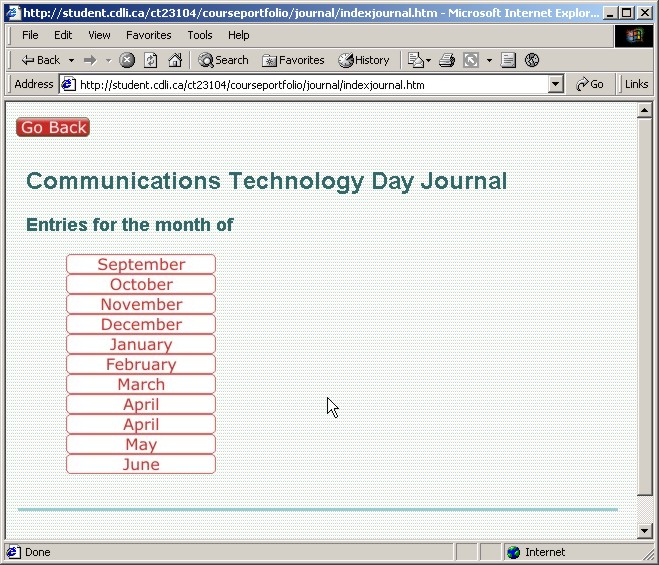This screenshot has width=659, height=565.
Task: Open the Favorites pane from toolbar
Action: [293, 61]
